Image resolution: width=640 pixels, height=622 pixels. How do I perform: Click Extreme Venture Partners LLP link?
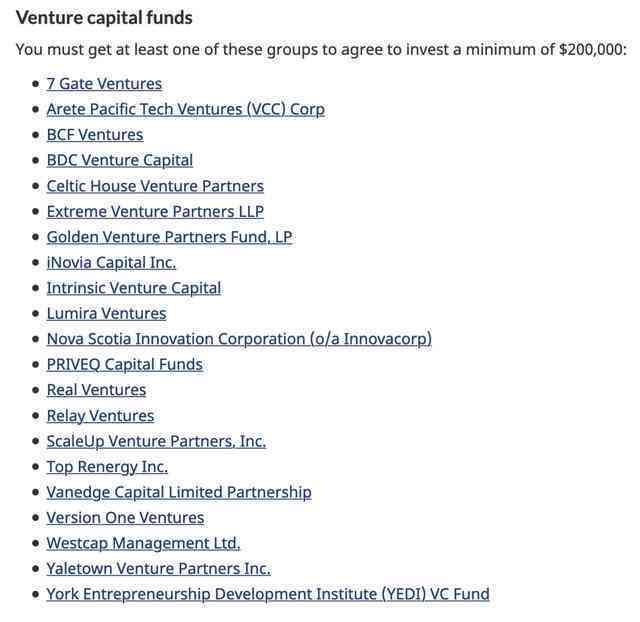155,211
